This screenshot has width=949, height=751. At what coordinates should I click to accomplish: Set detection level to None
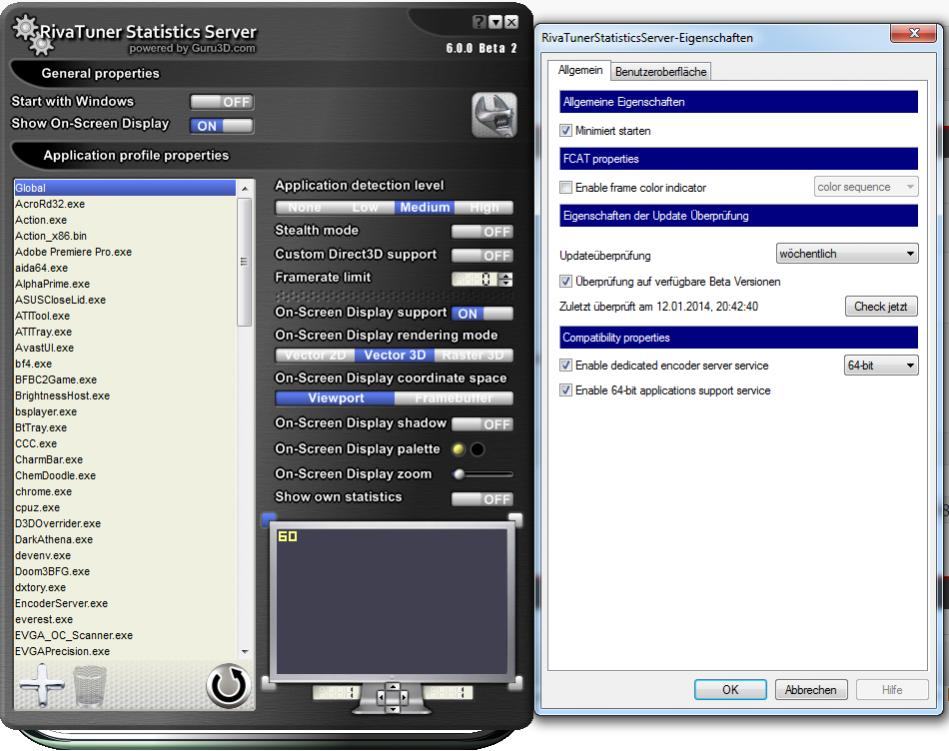304,208
